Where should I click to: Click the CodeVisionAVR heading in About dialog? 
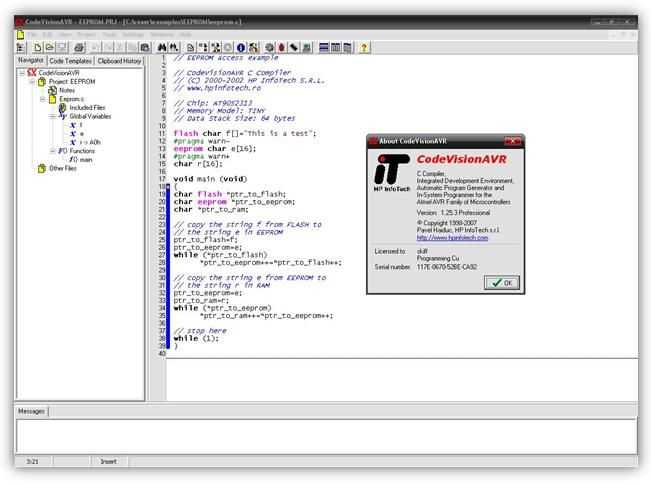461,159
